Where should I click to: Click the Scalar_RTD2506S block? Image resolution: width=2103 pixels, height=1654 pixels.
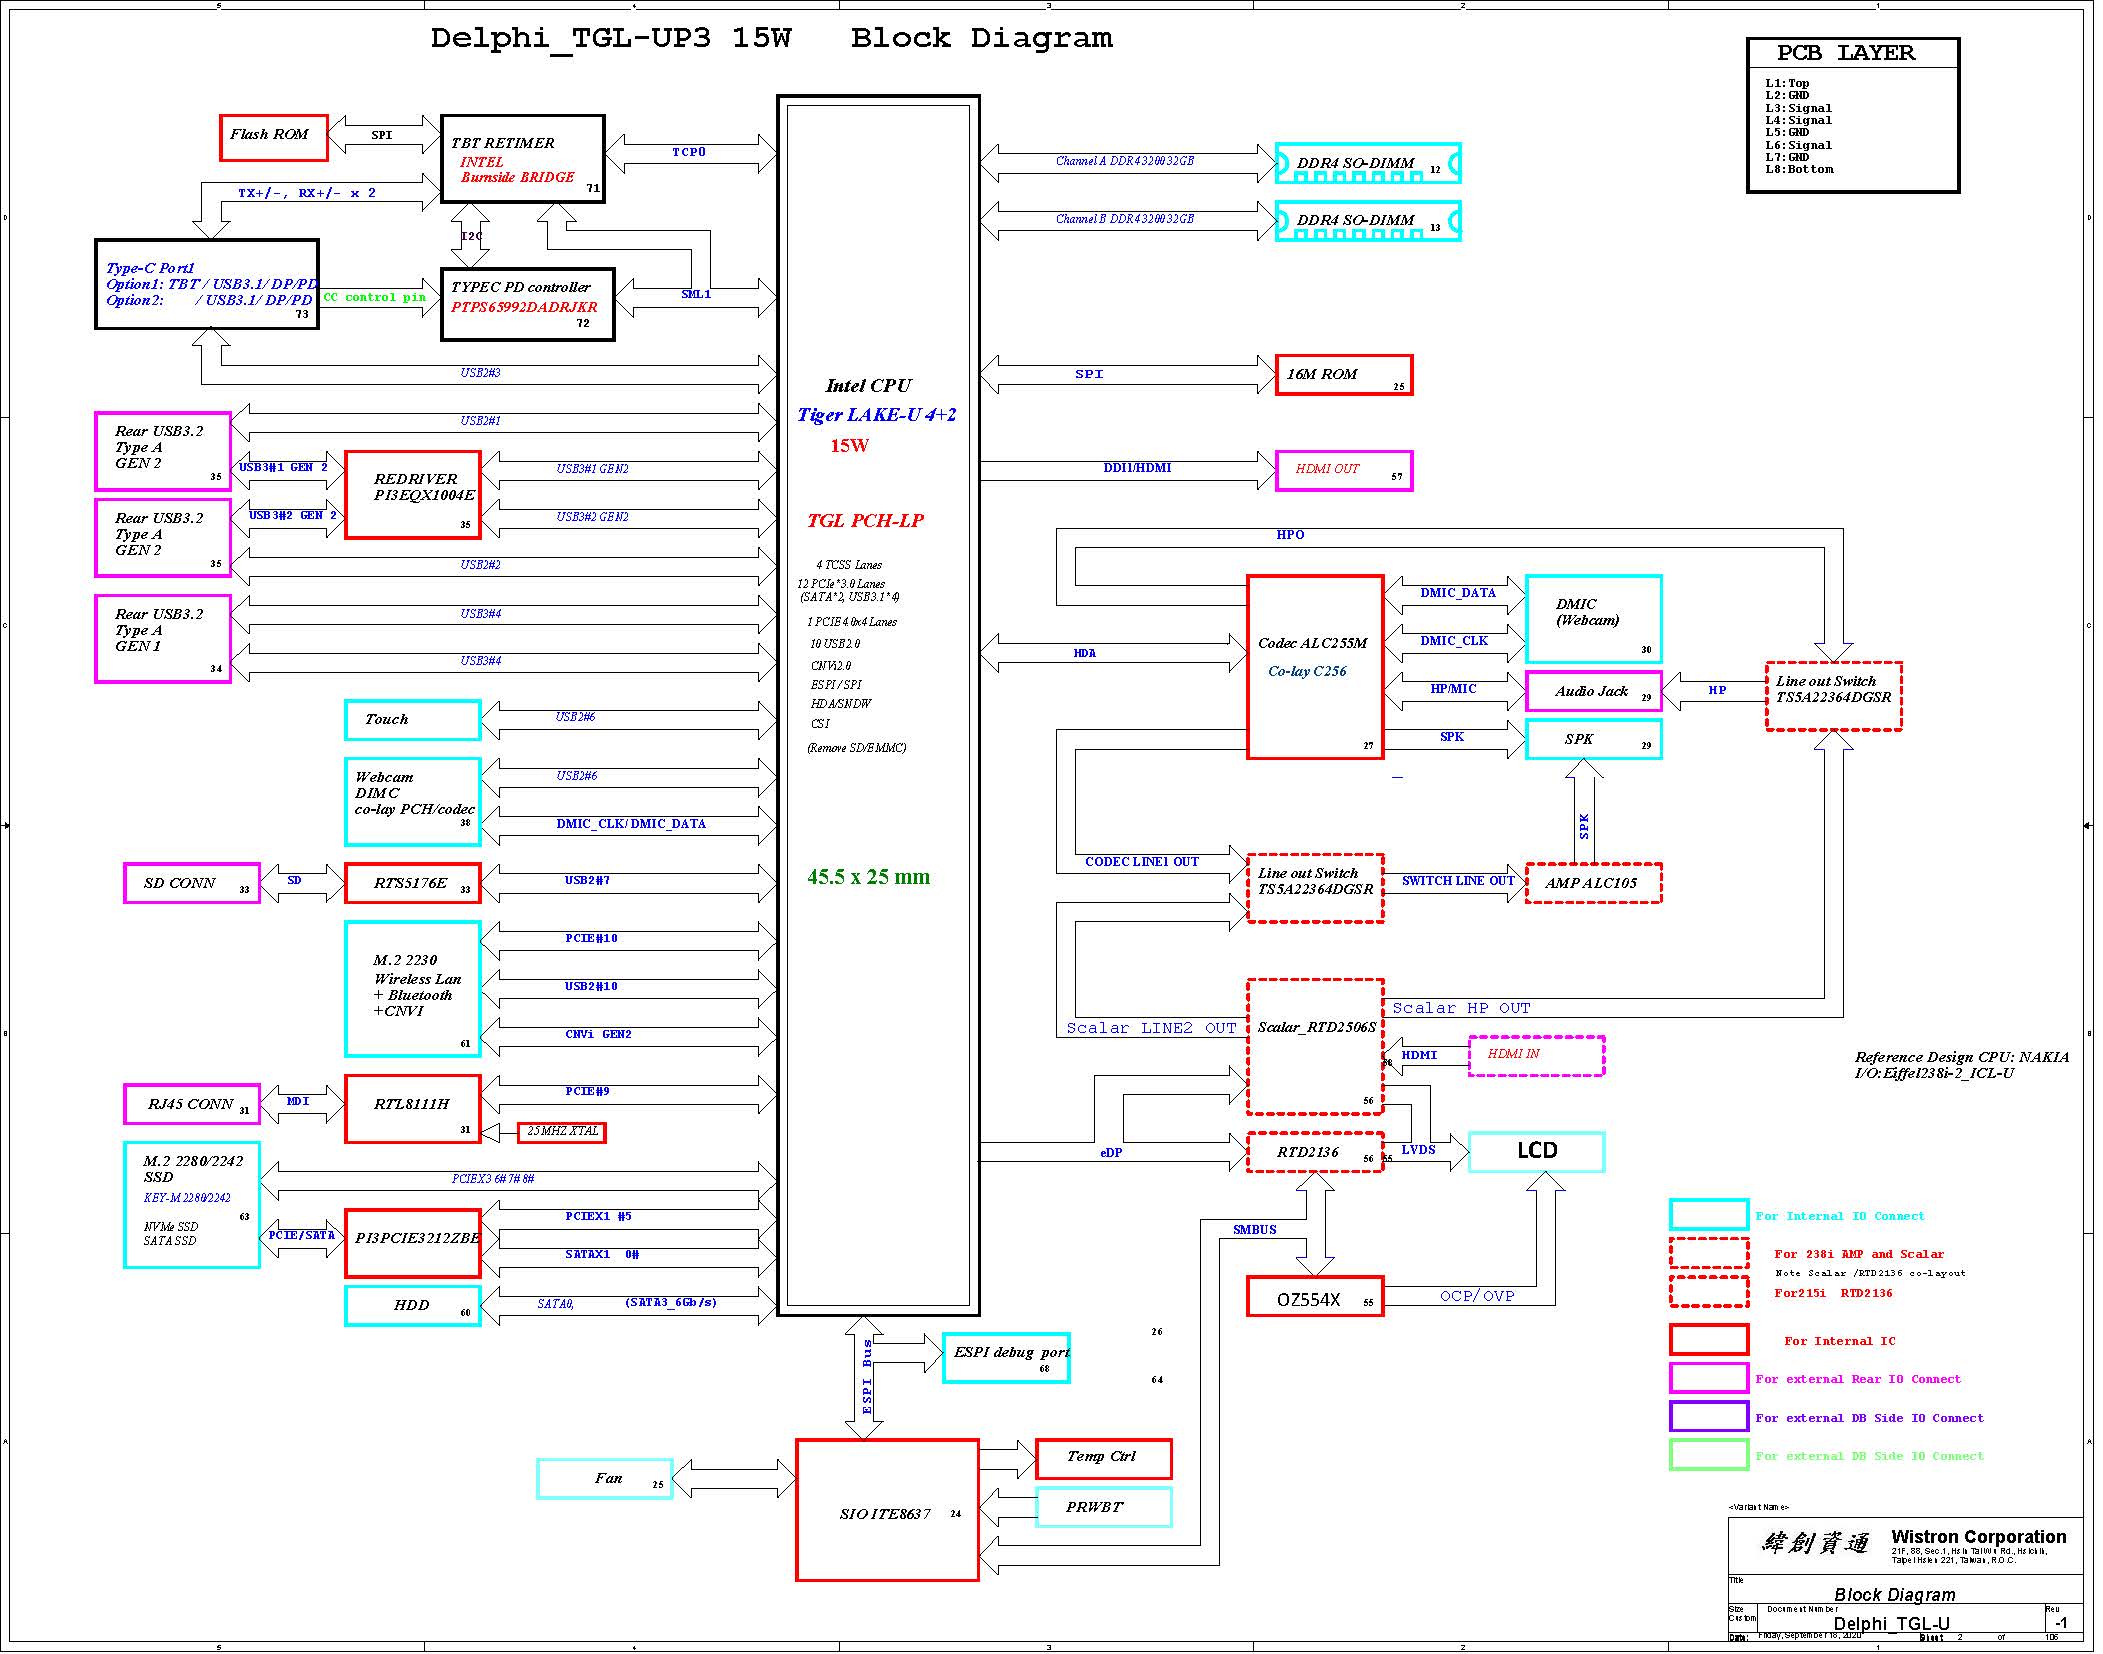click(1315, 1047)
